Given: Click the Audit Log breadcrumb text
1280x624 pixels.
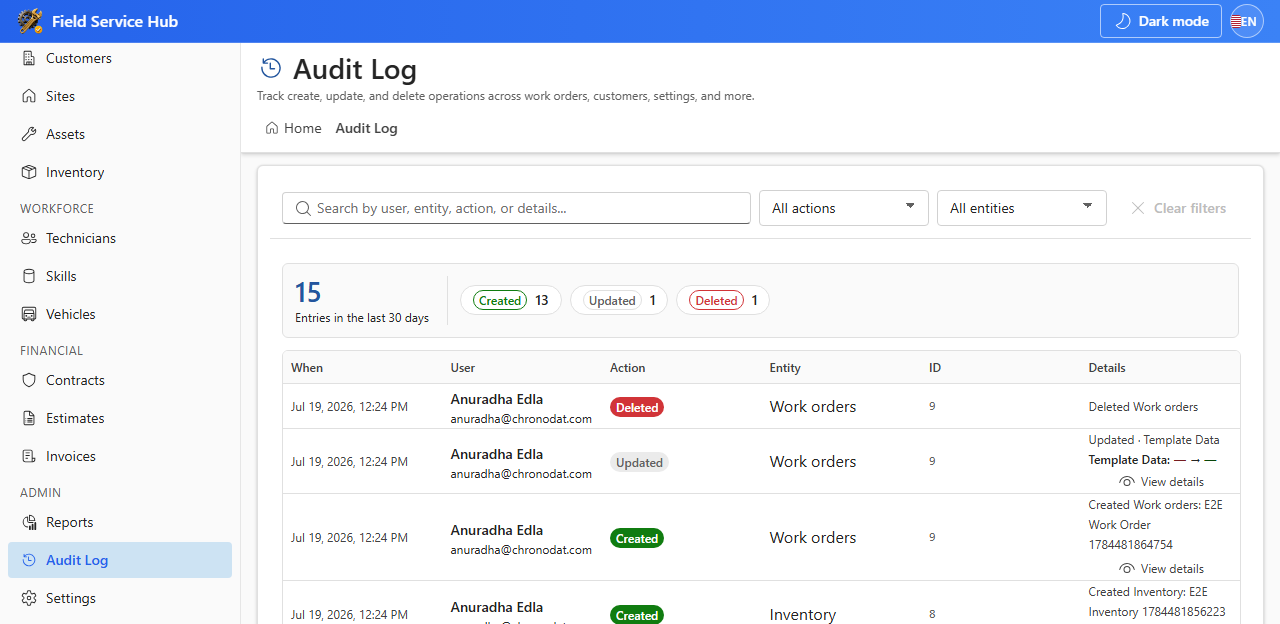Looking at the screenshot, I should (366, 128).
